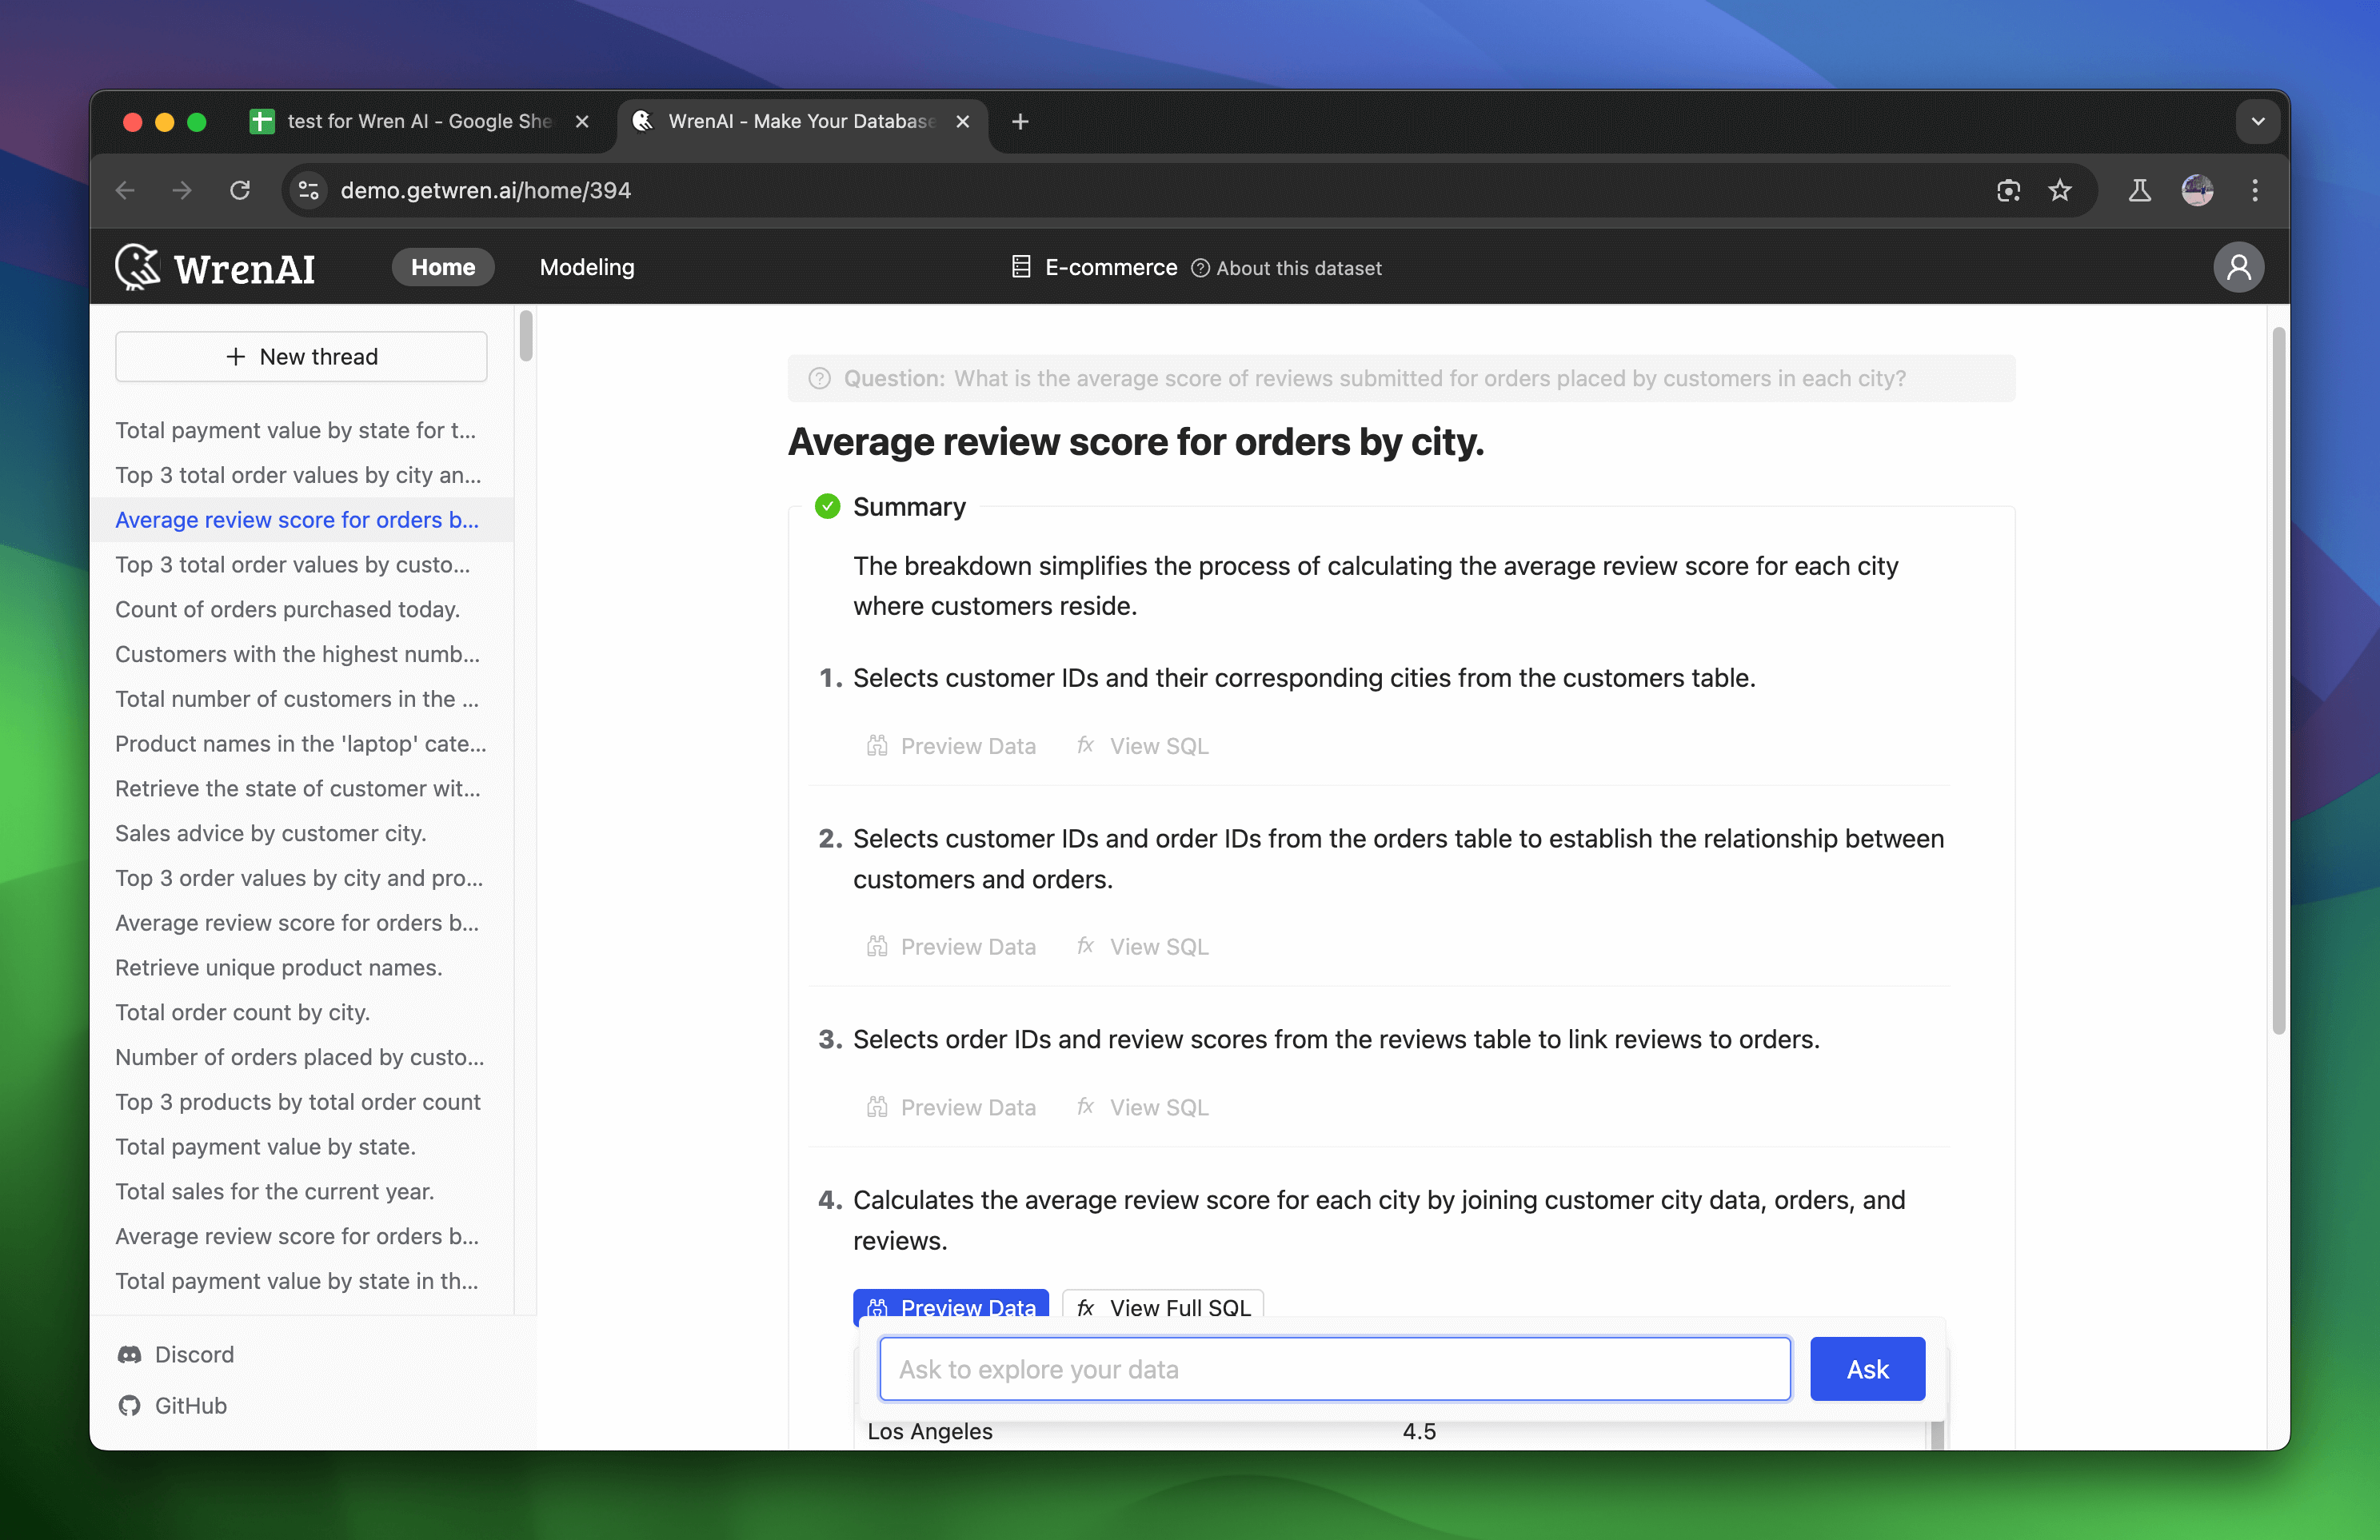Click the Ask button to submit query
Image resolution: width=2380 pixels, height=1540 pixels.
pos(1867,1368)
